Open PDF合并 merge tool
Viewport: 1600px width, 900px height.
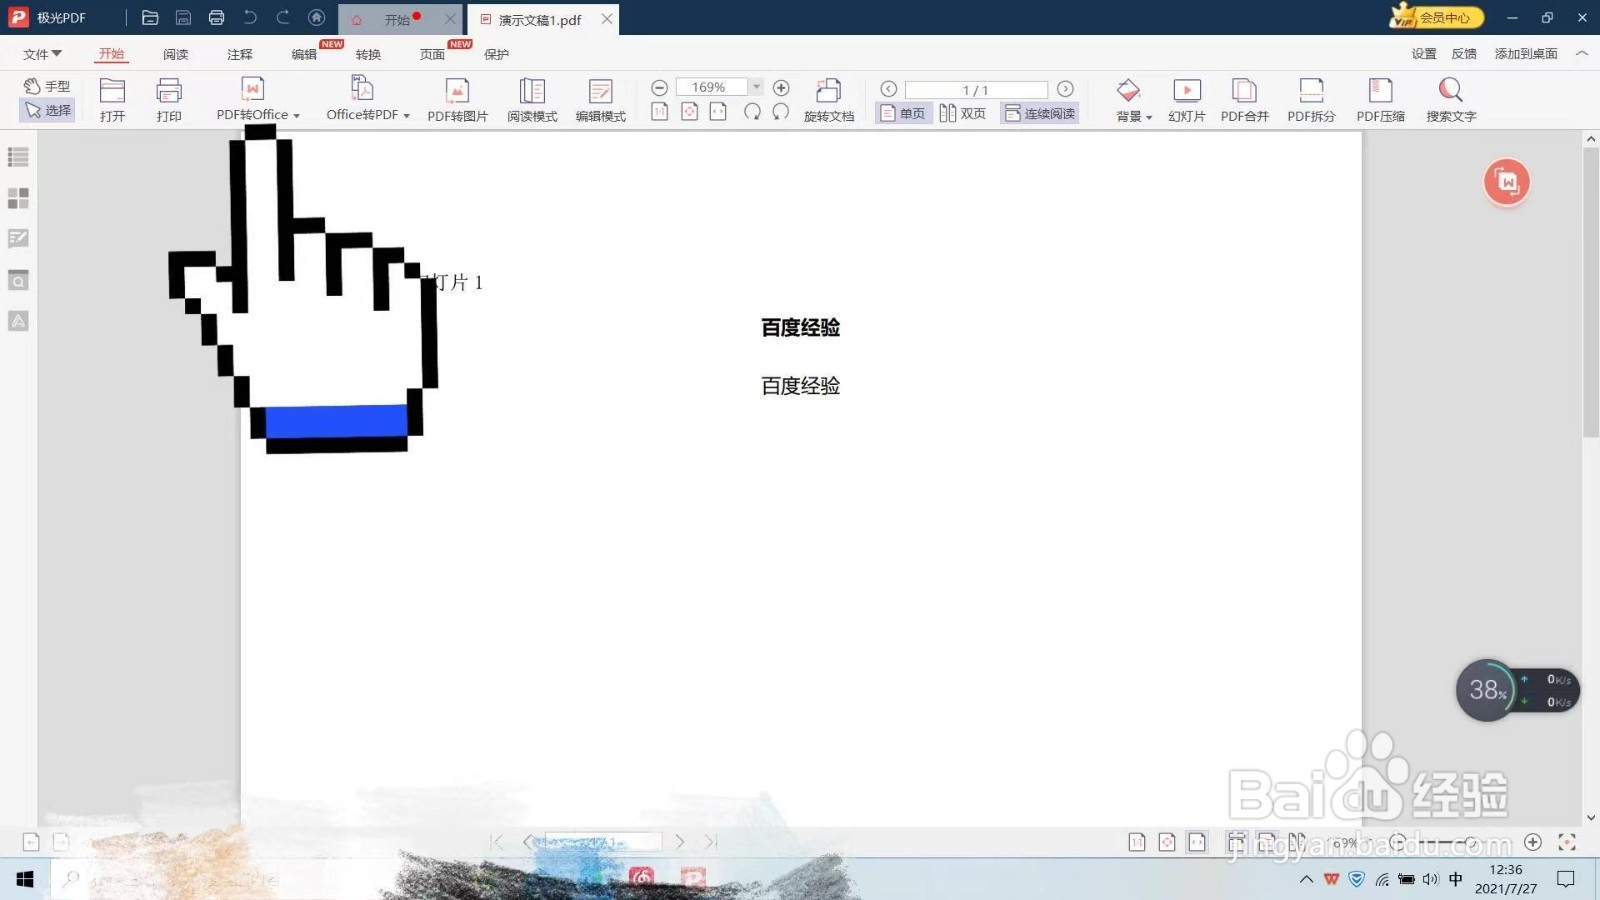tap(1244, 100)
